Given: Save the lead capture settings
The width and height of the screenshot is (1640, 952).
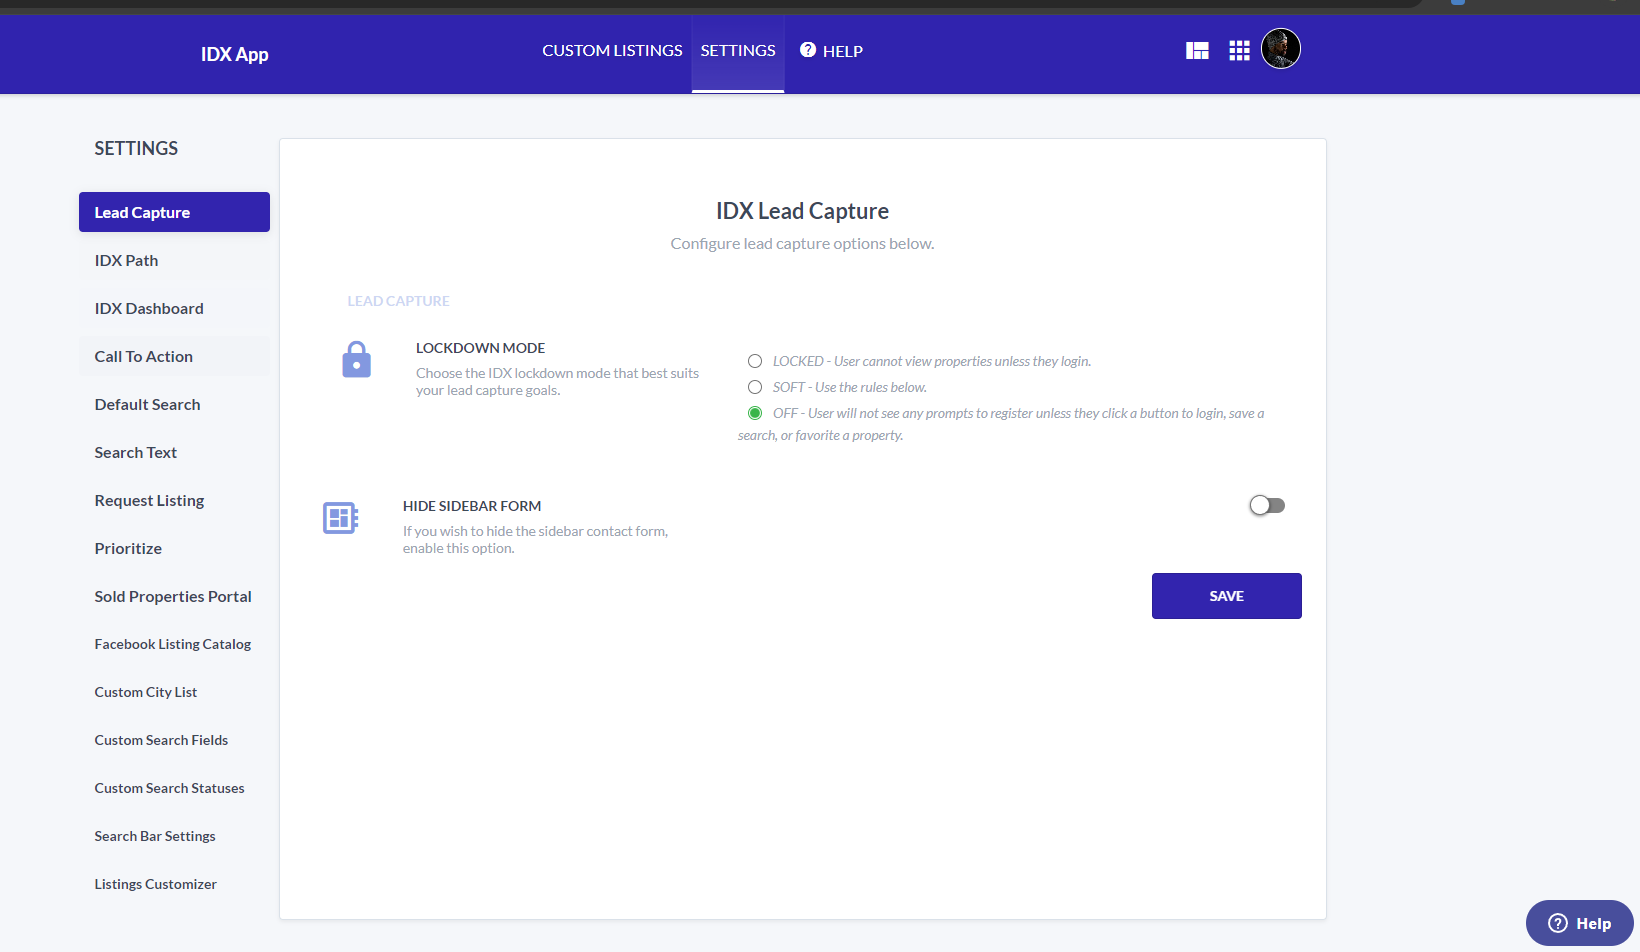Looking at the screenshot, I should tap(1226, 596).
